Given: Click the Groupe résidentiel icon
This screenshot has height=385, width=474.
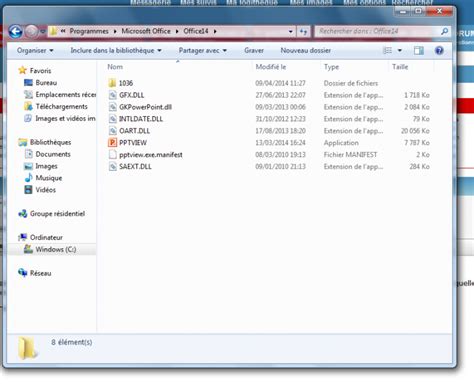Looking at the screenshot, I should [22, 214].
